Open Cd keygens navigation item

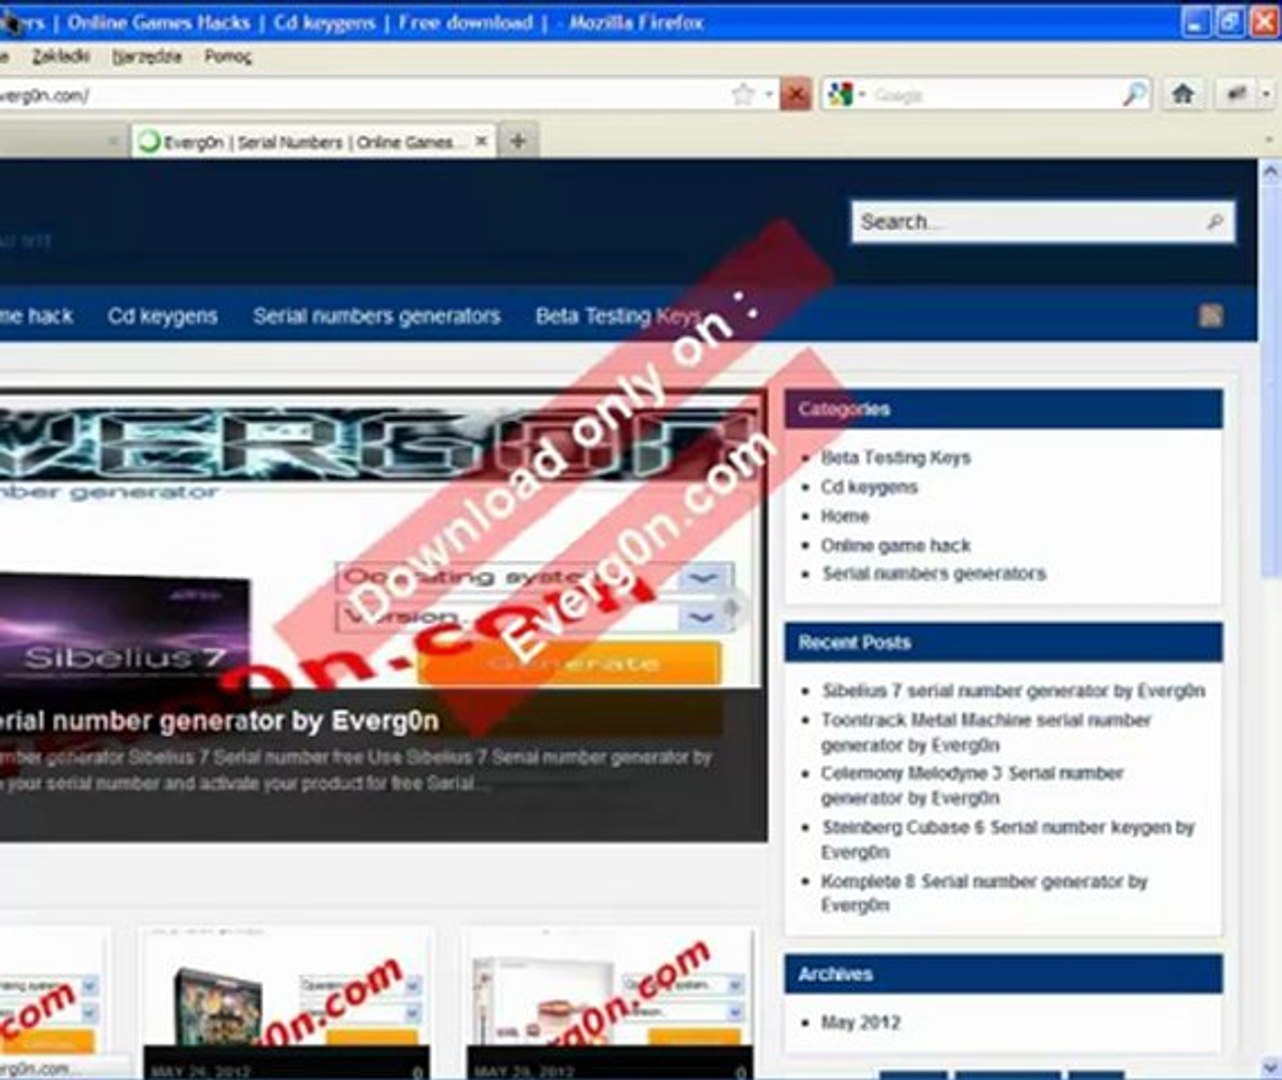pos(162,316)
